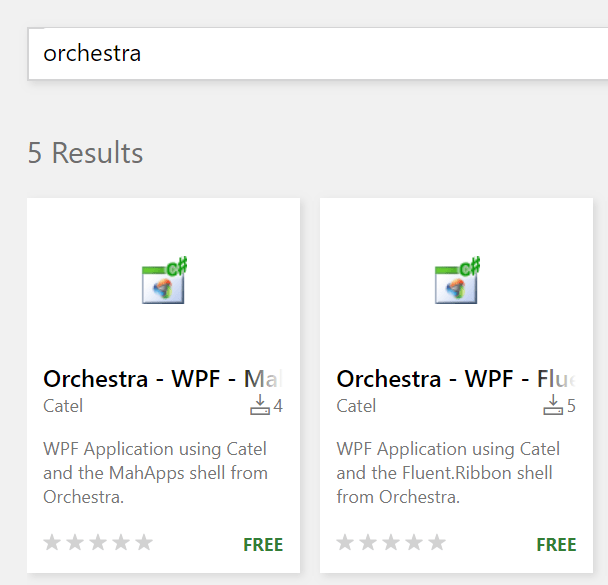
Task: Click the download count icon on MahApps card
Action: point(260,405)
